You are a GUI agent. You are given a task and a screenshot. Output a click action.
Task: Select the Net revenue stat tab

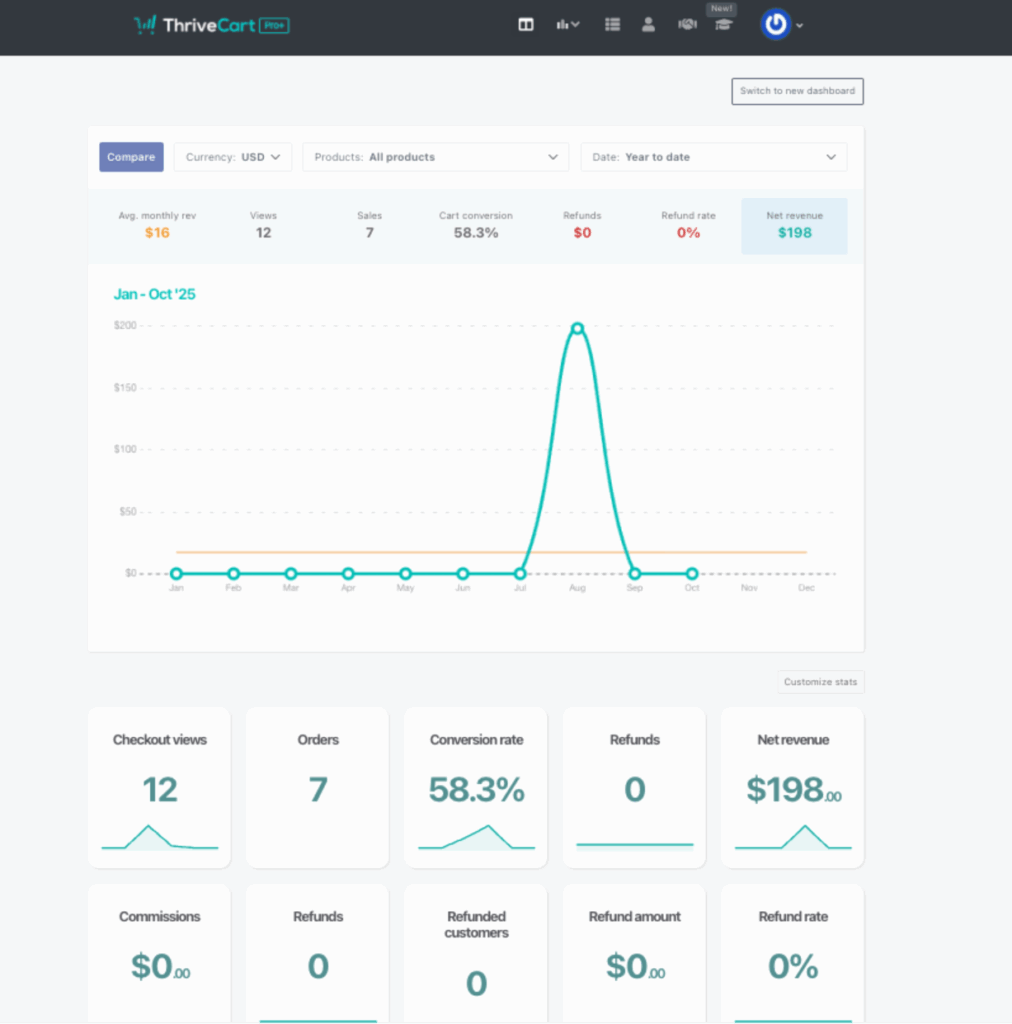point(794,226)
